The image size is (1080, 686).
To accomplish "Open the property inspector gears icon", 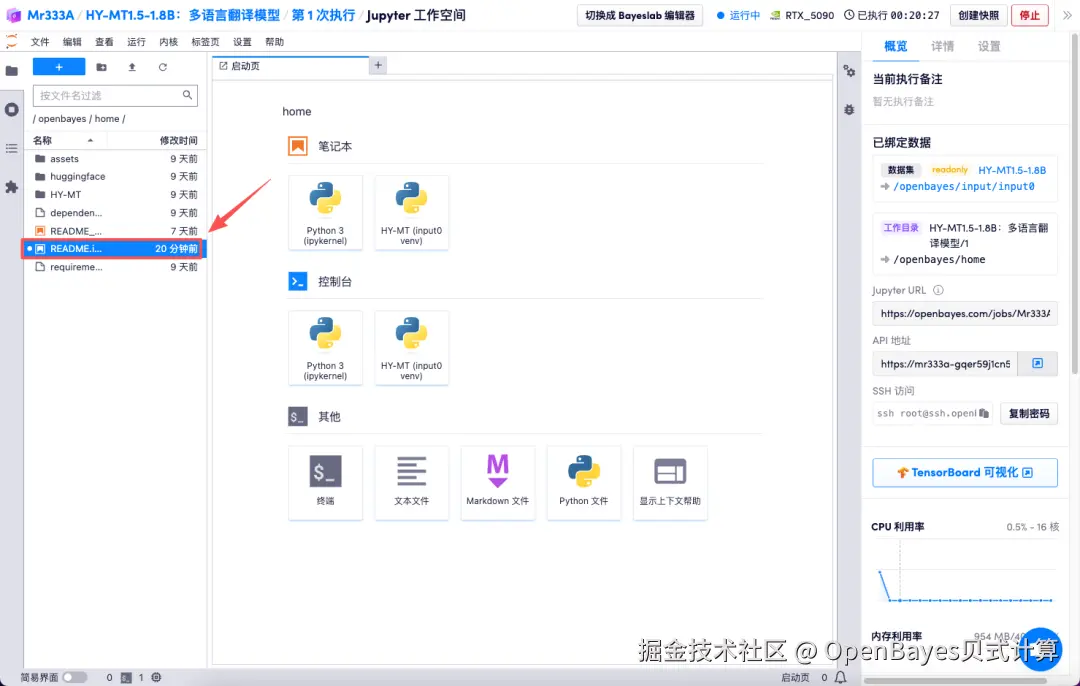I will pyautogui.click(x=849, y=71).
